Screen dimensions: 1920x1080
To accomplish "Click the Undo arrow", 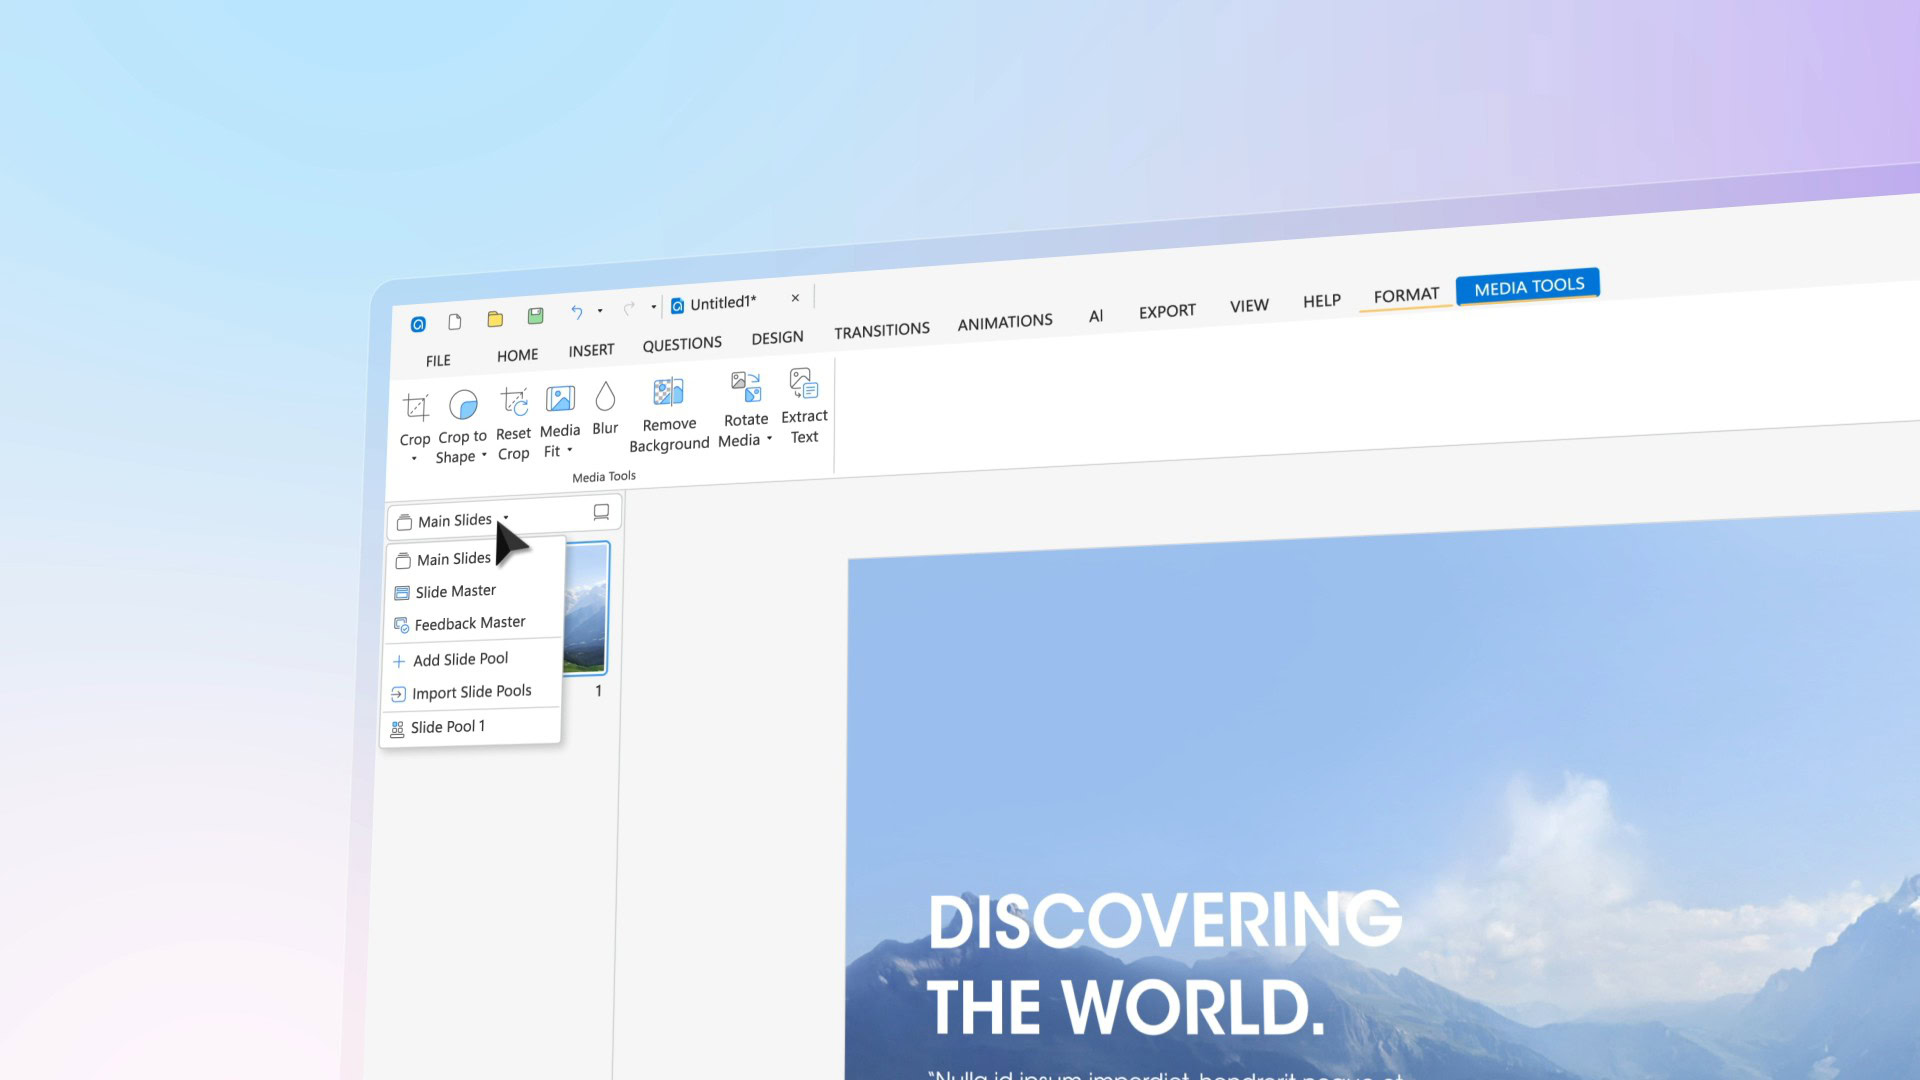I will point(576,312).
